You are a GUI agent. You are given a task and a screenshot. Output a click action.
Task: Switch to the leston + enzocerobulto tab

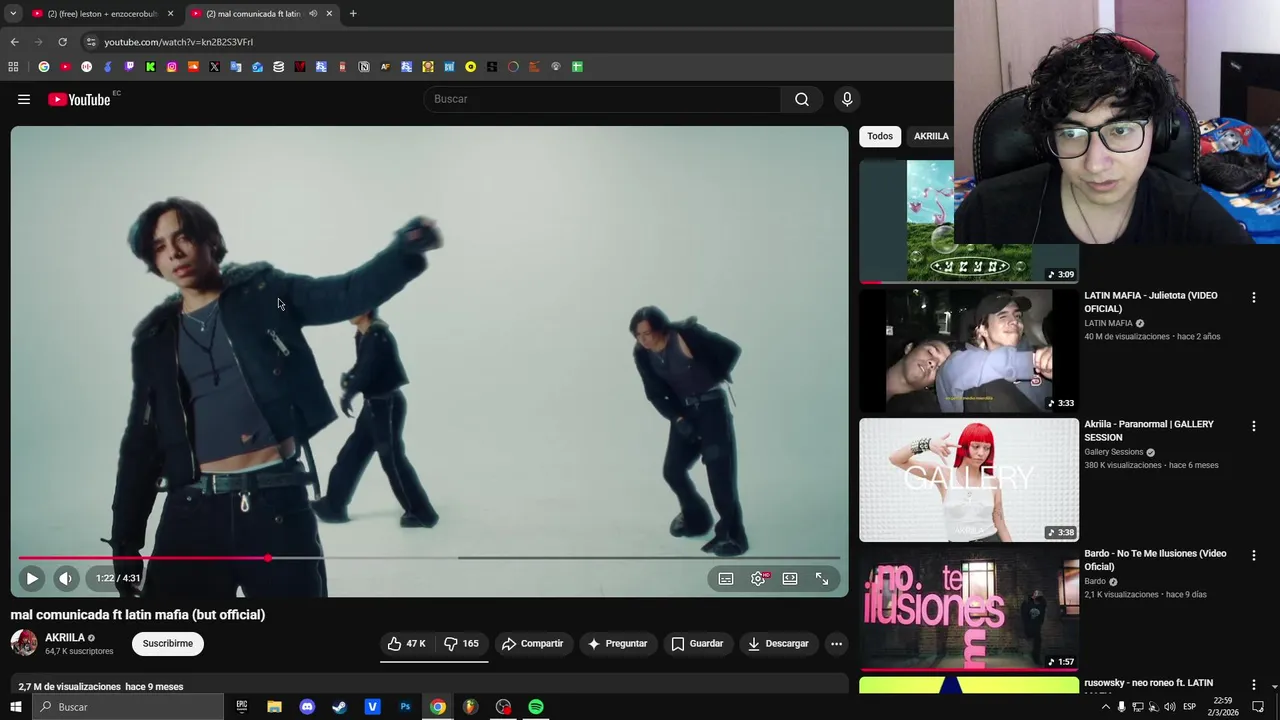click(96, 14)
